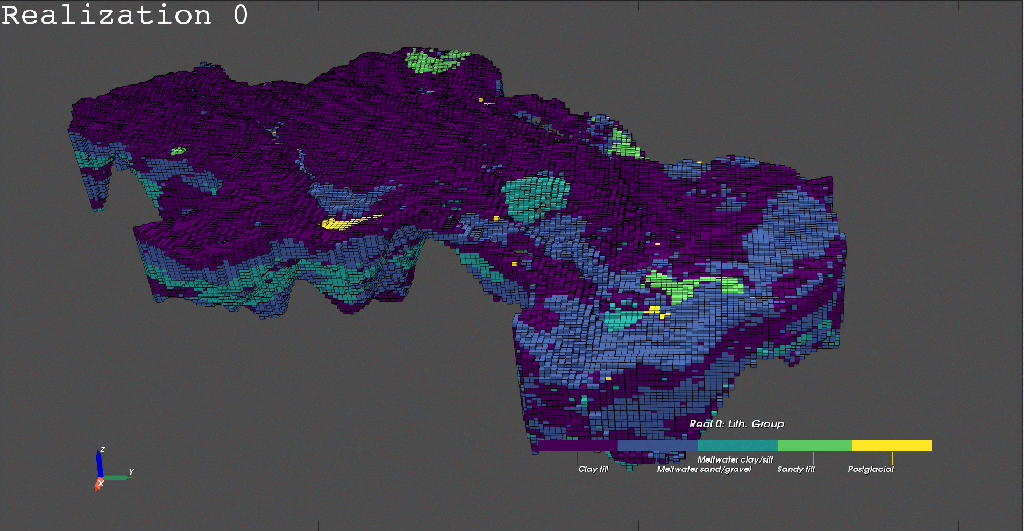Click the 'Clay till' legend label

(593, 468)
